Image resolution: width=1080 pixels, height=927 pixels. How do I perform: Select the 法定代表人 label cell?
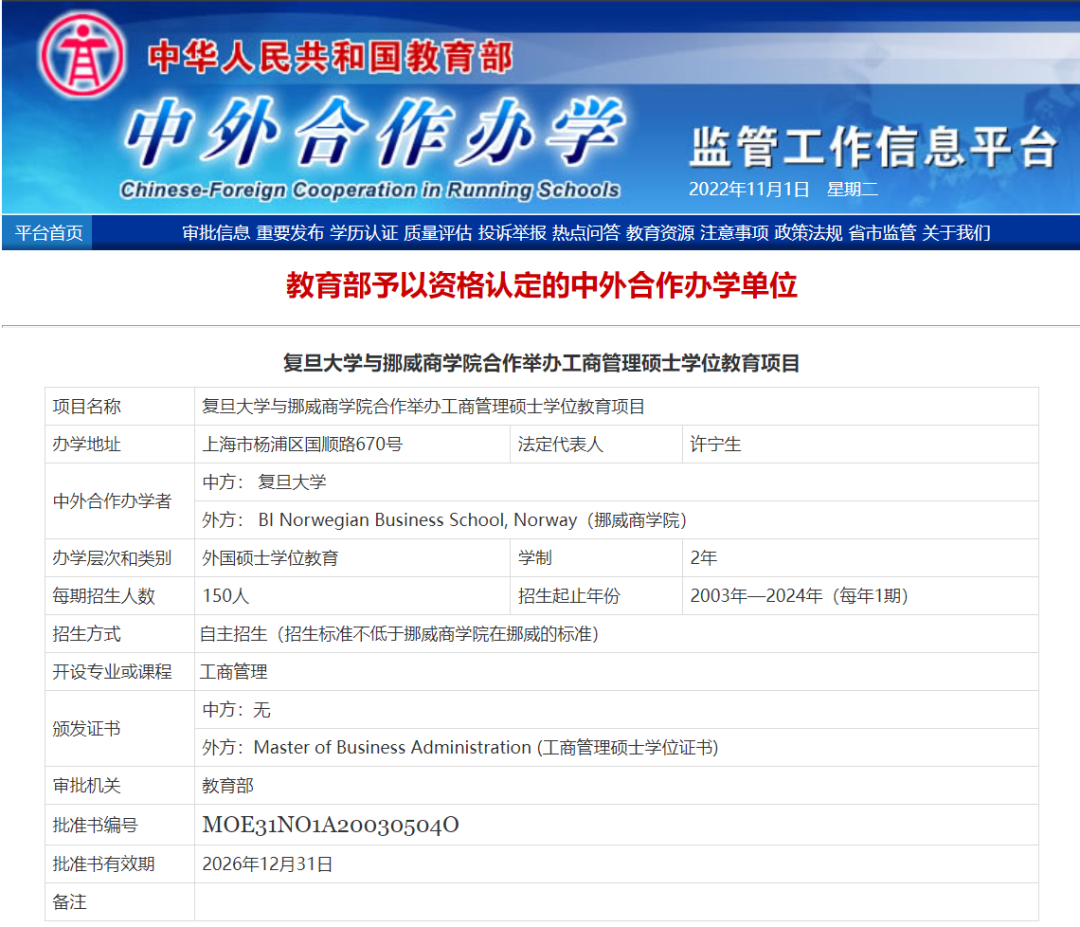click(596, 444)
